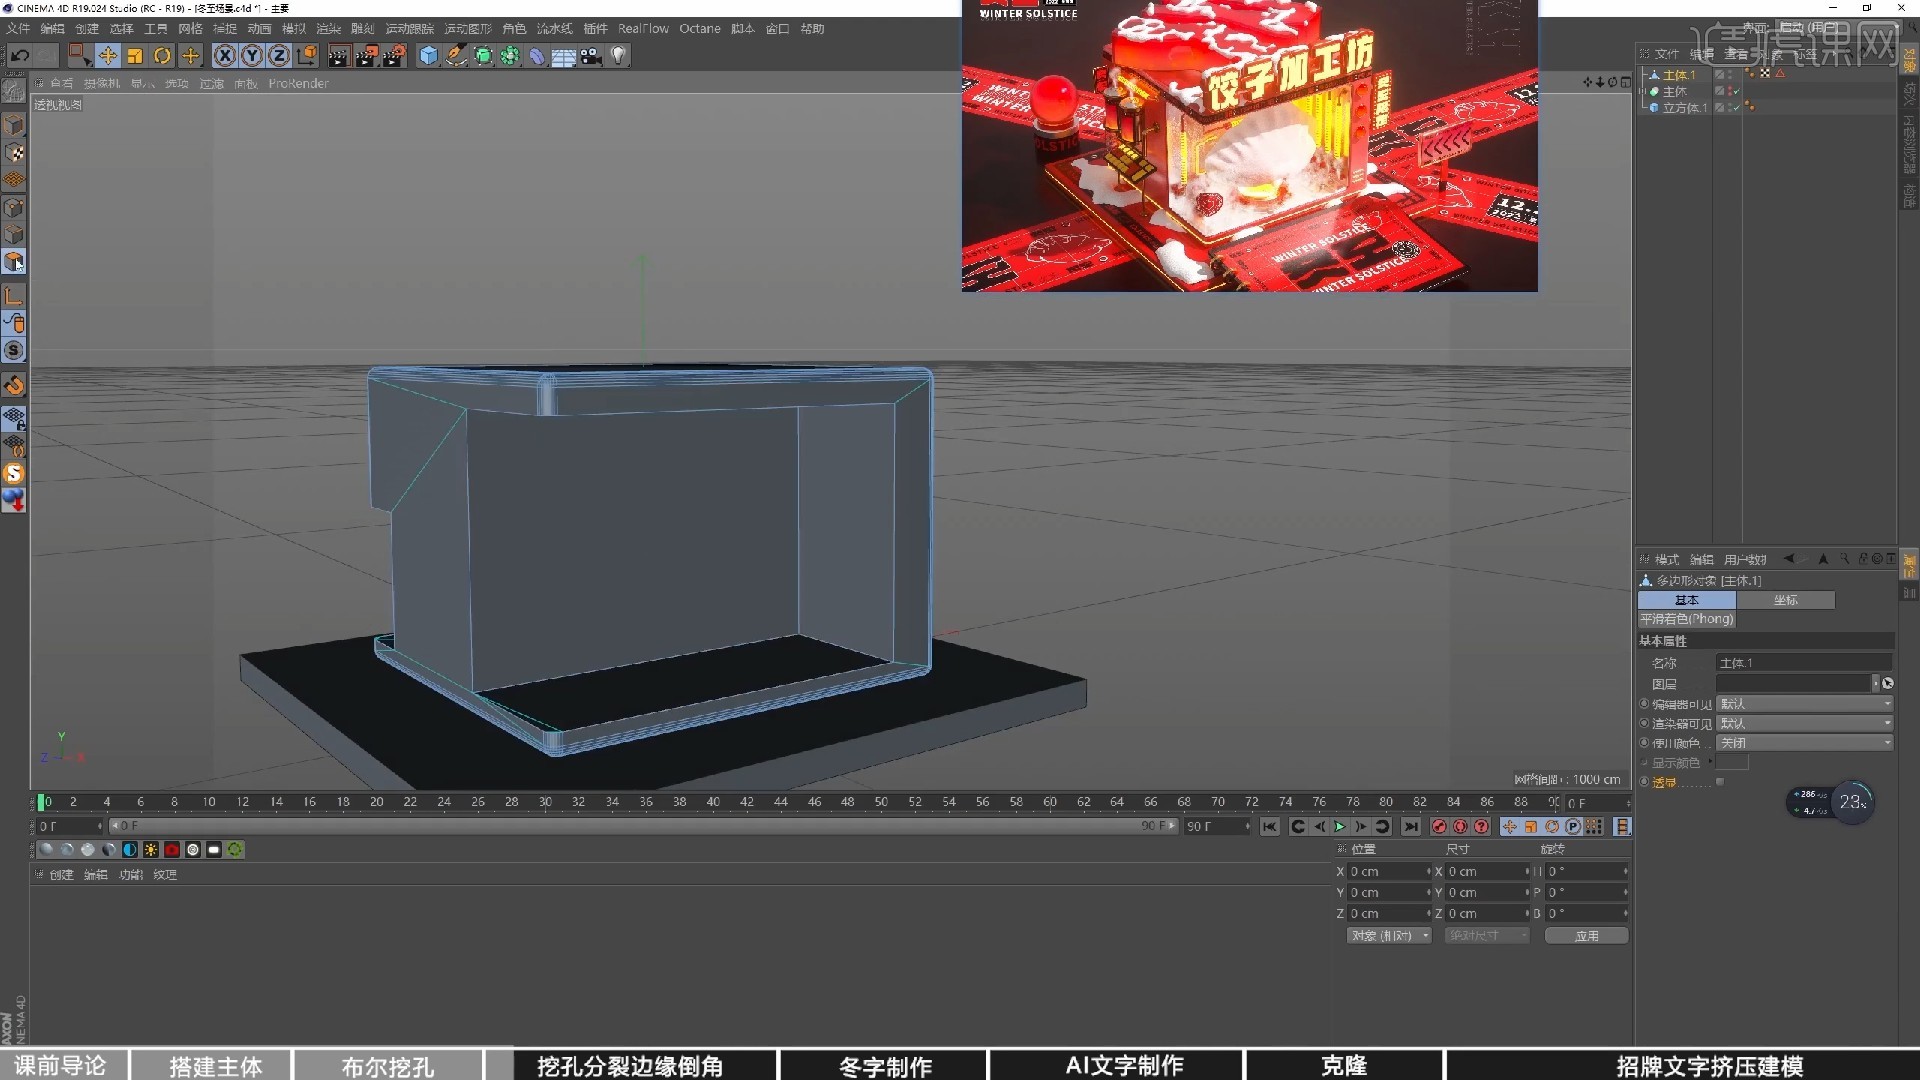Image resolution: width=1920 pixels, height=1080 pixels.
Task: Go to the end of the timeline
Action: (1410, 827)
